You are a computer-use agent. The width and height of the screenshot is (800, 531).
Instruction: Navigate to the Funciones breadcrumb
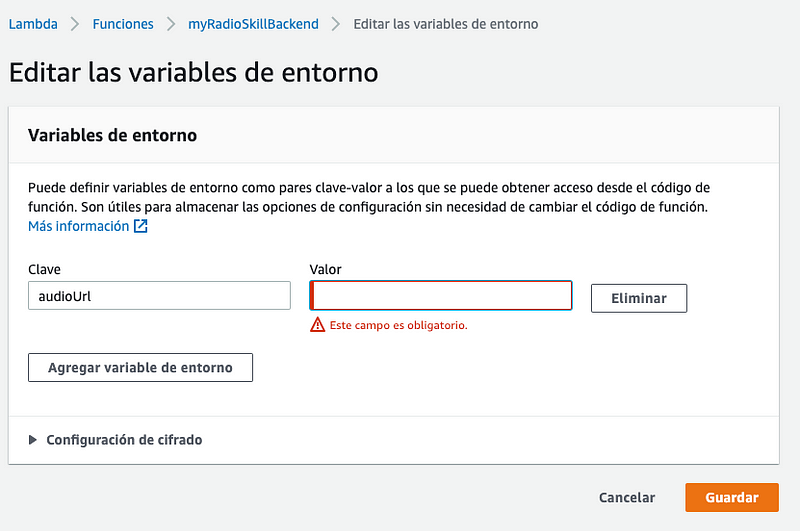tap(123, 24)
